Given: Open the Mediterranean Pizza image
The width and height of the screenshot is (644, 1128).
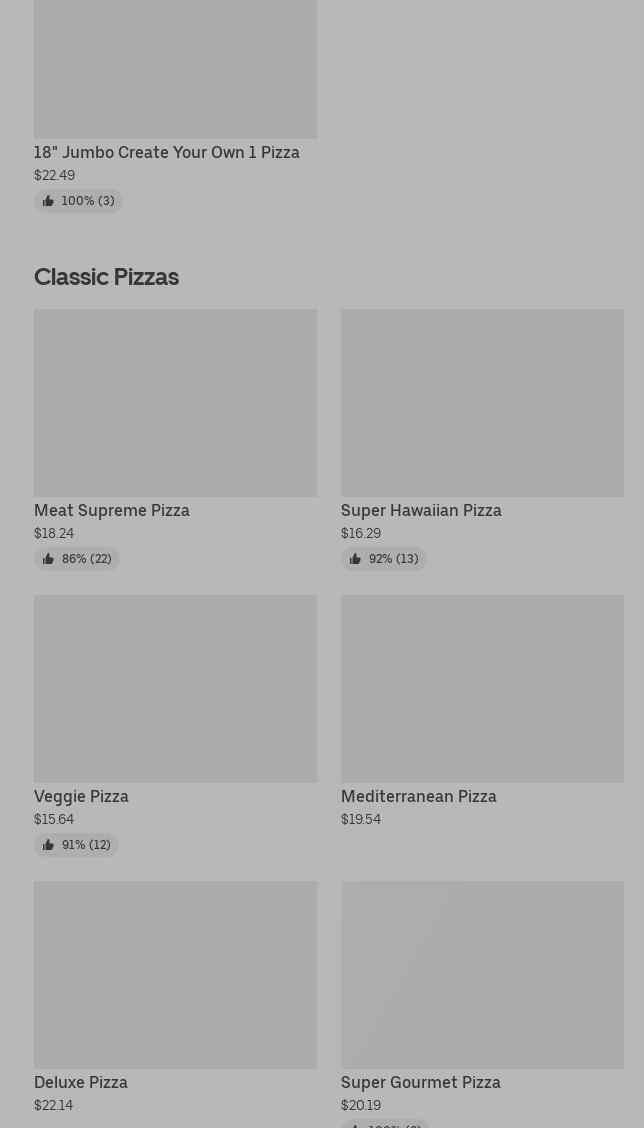Looking at the screenshot, I should (x=482, y=689).
